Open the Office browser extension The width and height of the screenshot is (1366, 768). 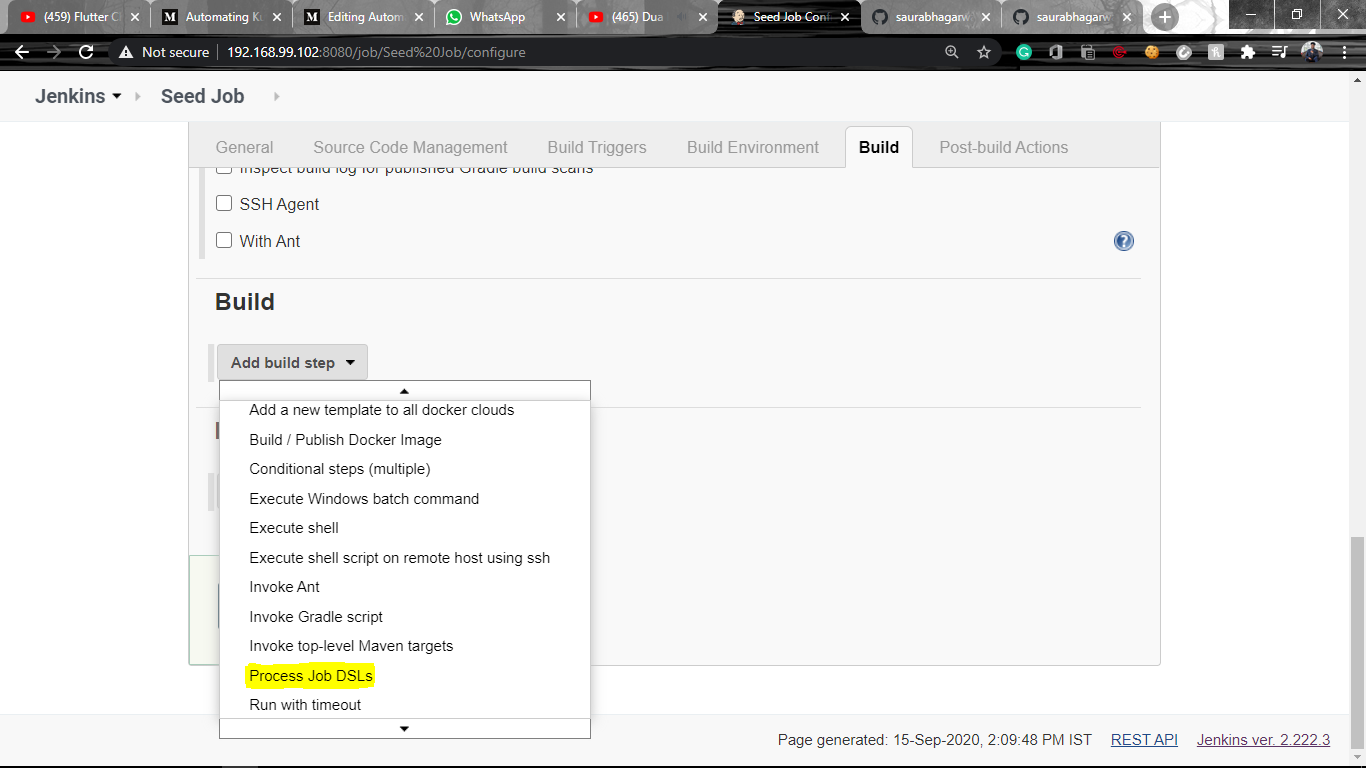point(1056,52)
